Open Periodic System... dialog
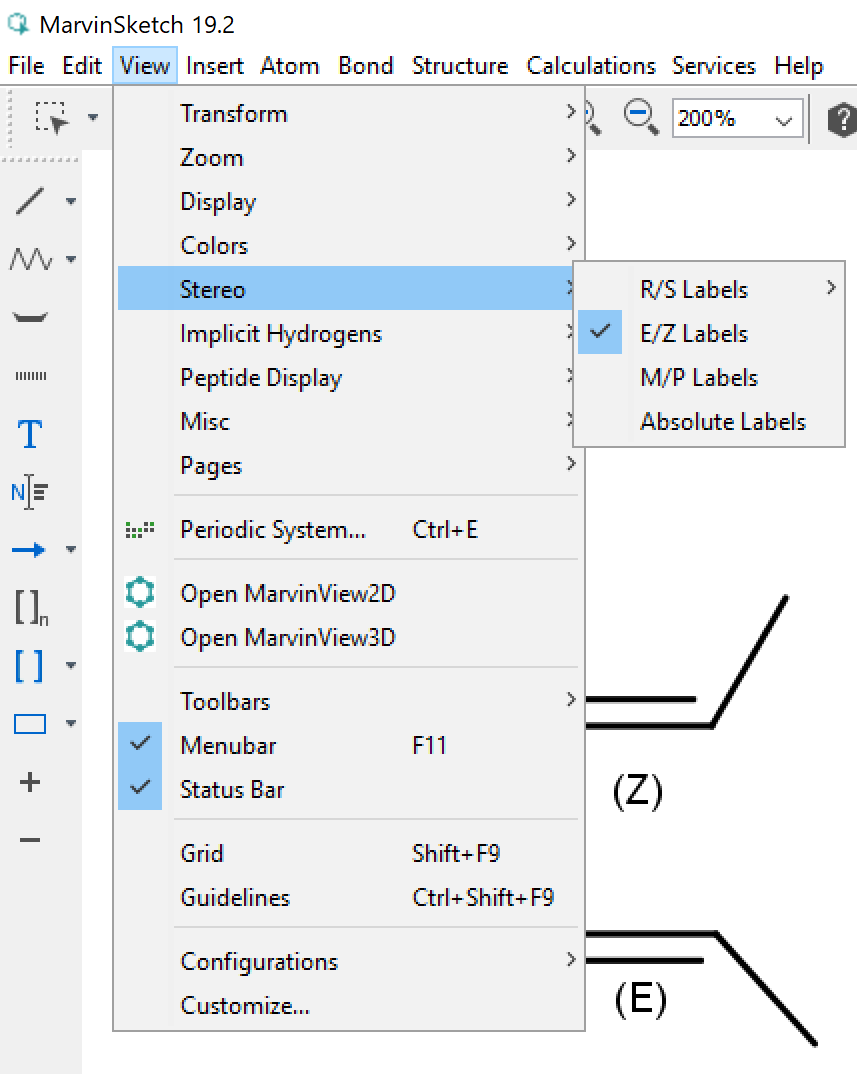 coord(272,530)
